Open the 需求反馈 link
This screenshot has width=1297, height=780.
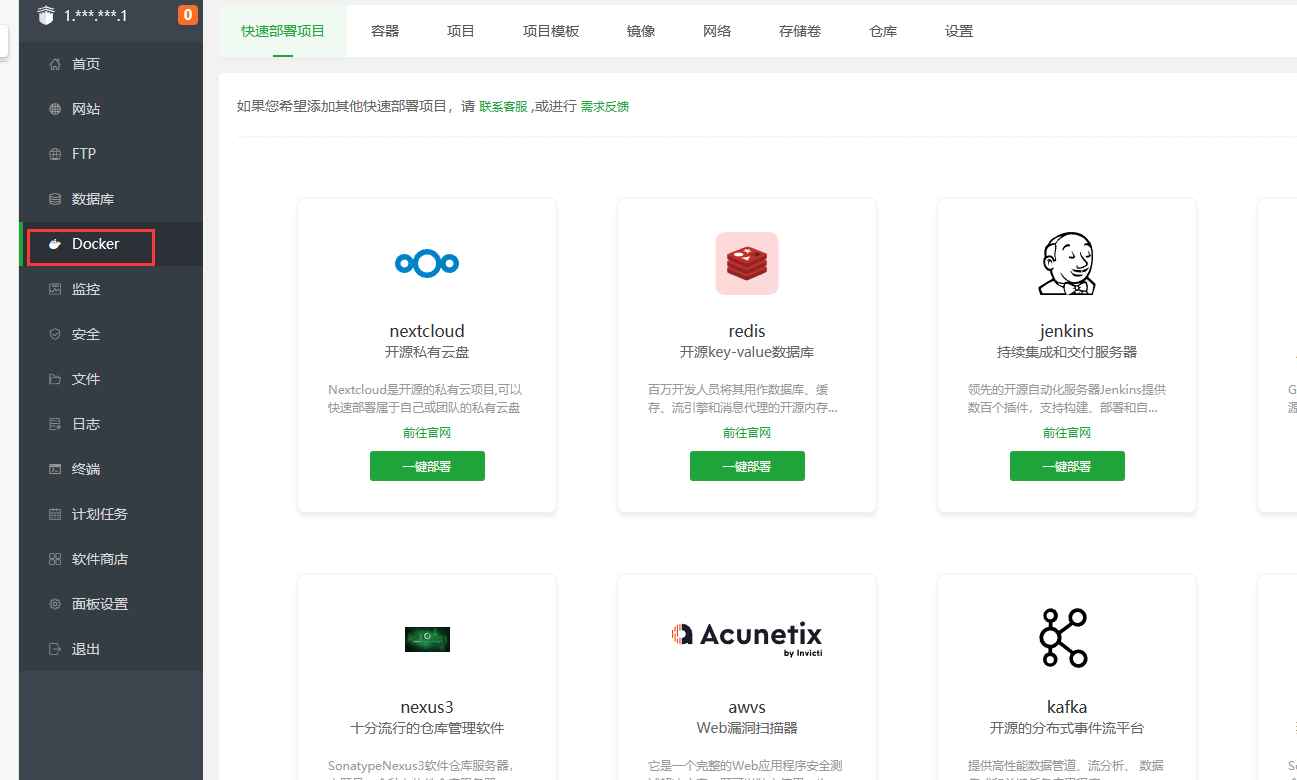(605, 106)
